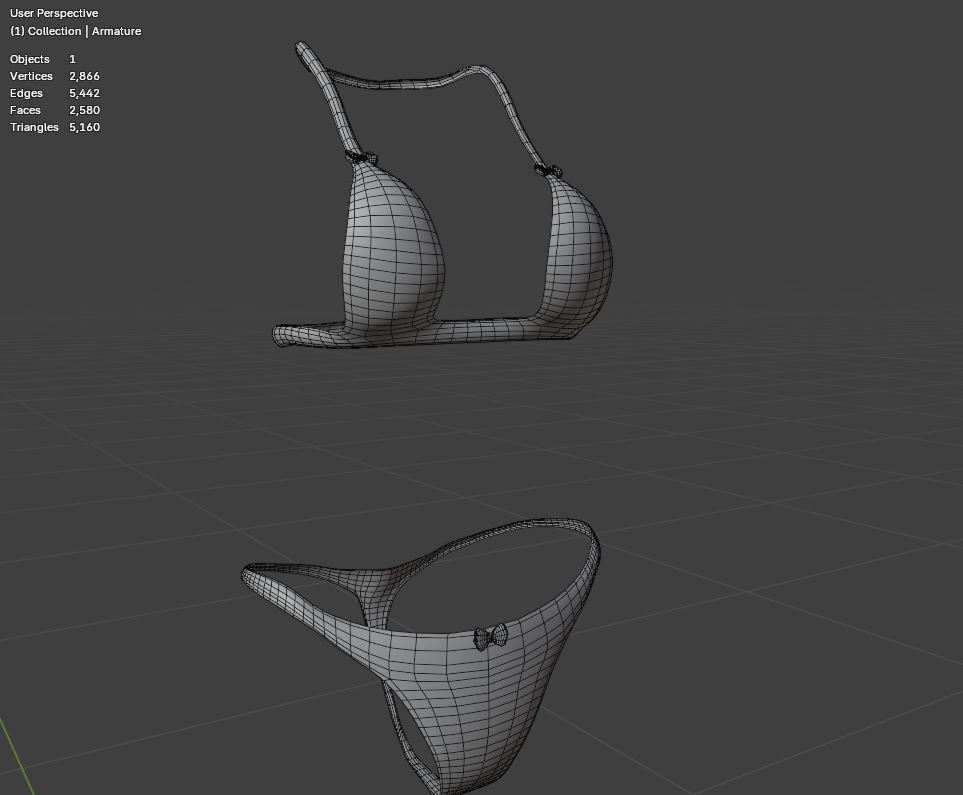Click the left end tip of the lower band
The image size is (963, 795).
pyautogui.click(x=283, y=337)
